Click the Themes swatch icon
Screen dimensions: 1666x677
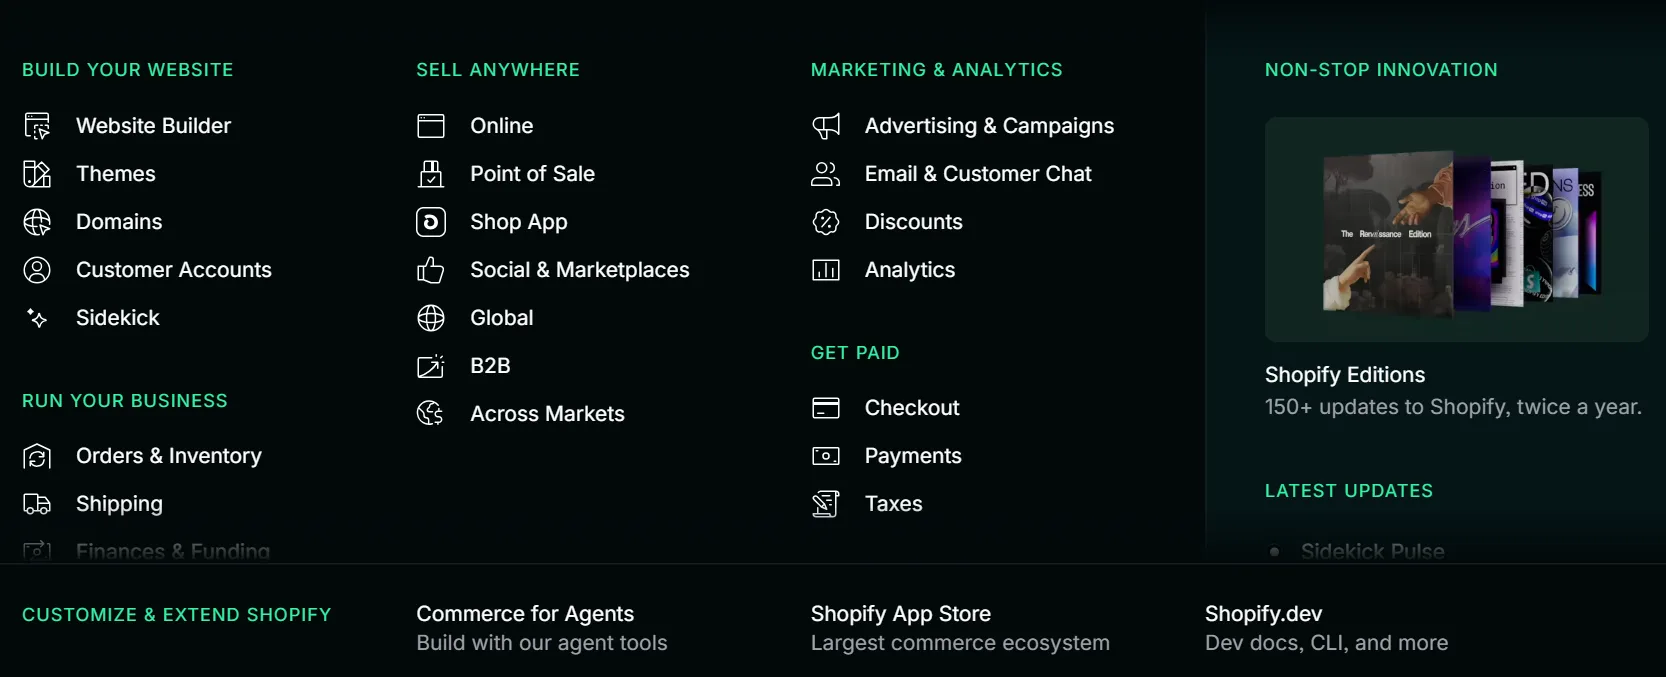pos(37,174)
